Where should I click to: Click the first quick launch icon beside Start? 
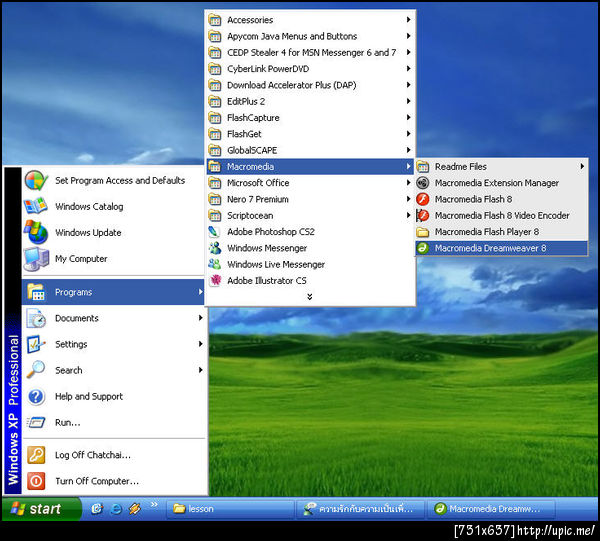tap(97, 509)
